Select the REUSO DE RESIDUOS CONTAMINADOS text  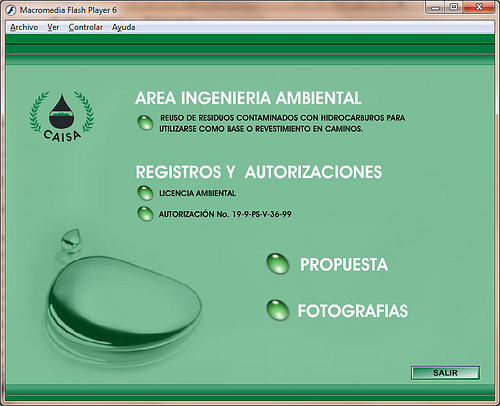point(282,123)
